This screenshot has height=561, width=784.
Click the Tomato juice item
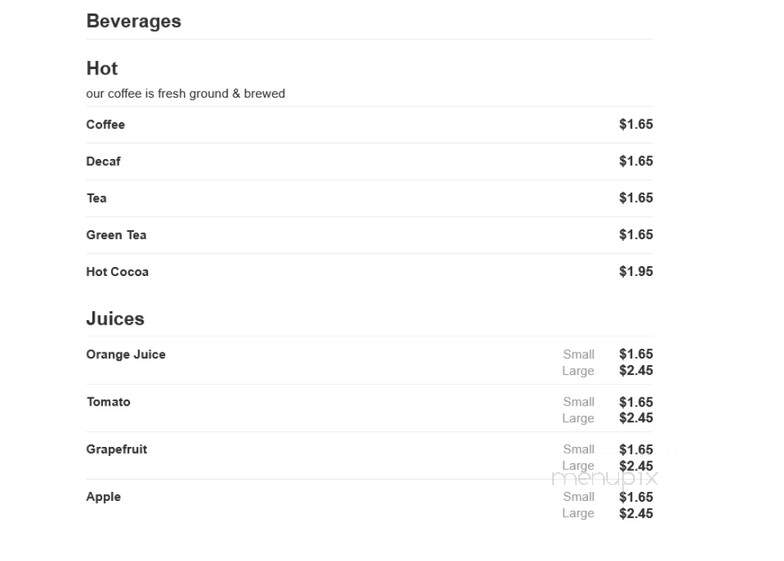point(108,402)
